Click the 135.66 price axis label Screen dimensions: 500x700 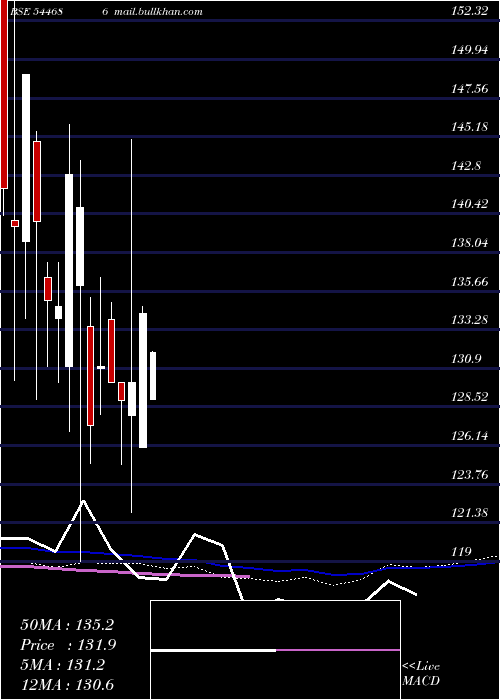click(x=469, y=282)
